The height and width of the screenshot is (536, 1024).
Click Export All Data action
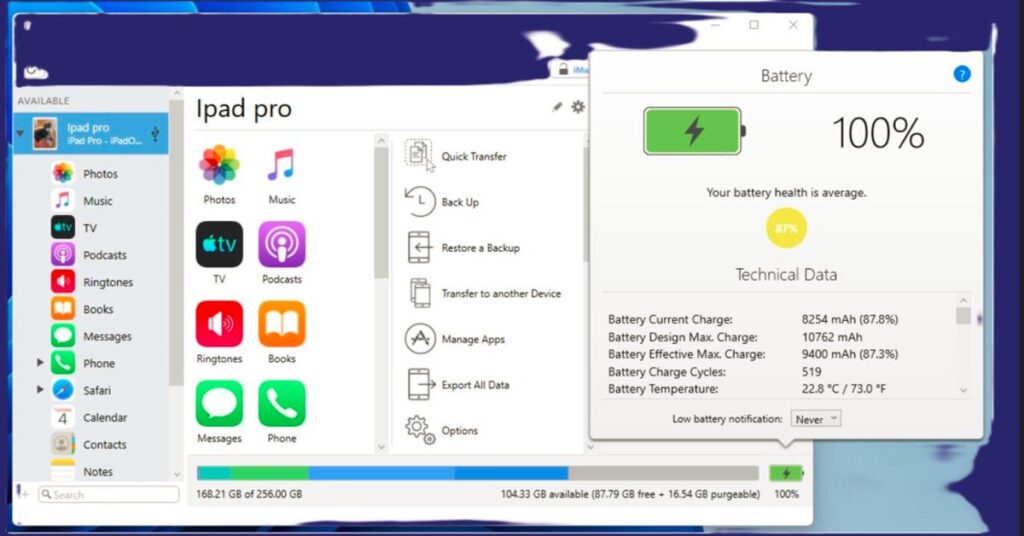tap(457, 385)
